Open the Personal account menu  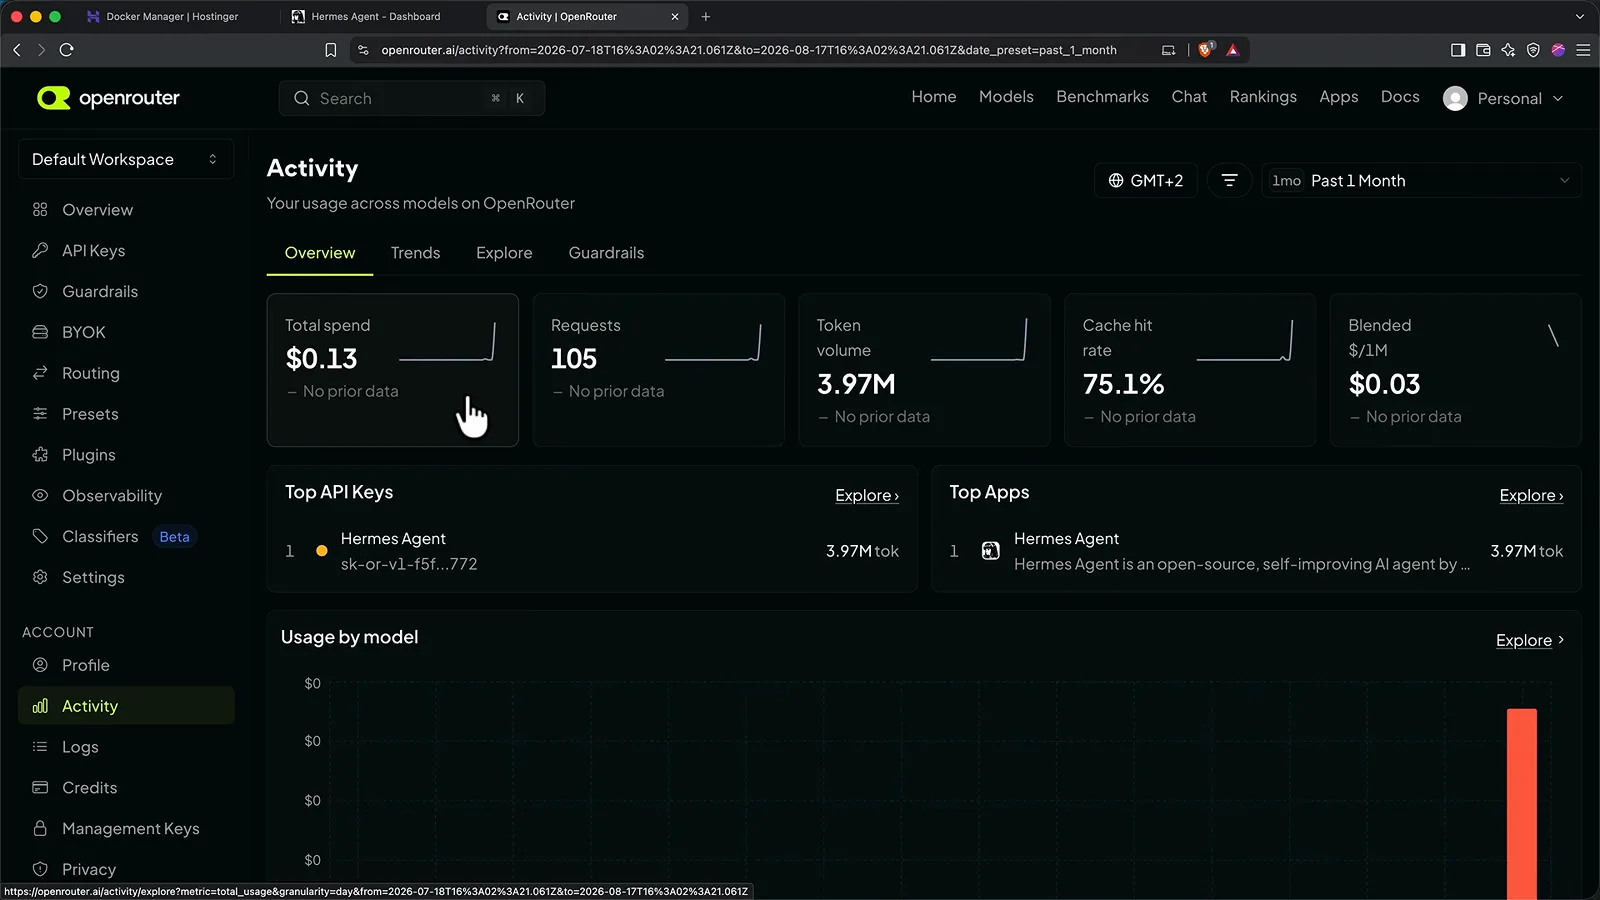point(1504,98)
